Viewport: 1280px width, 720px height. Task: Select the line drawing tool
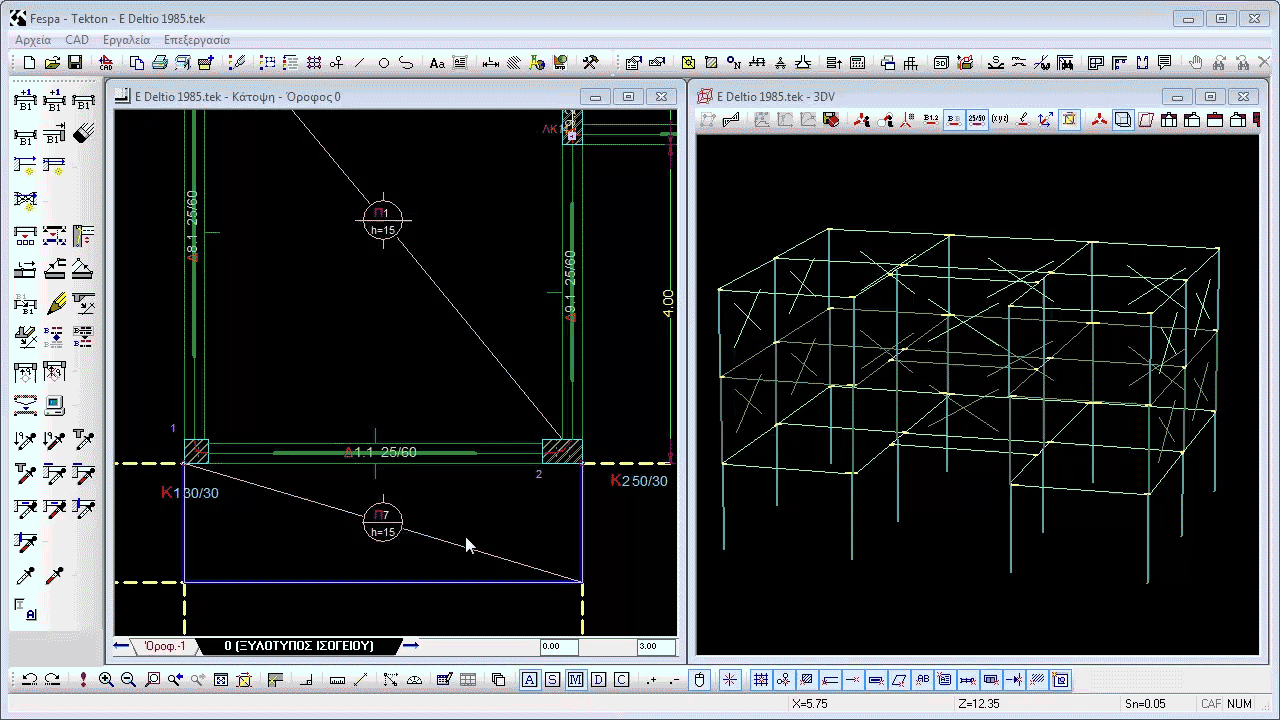click(x=360, y=63)
